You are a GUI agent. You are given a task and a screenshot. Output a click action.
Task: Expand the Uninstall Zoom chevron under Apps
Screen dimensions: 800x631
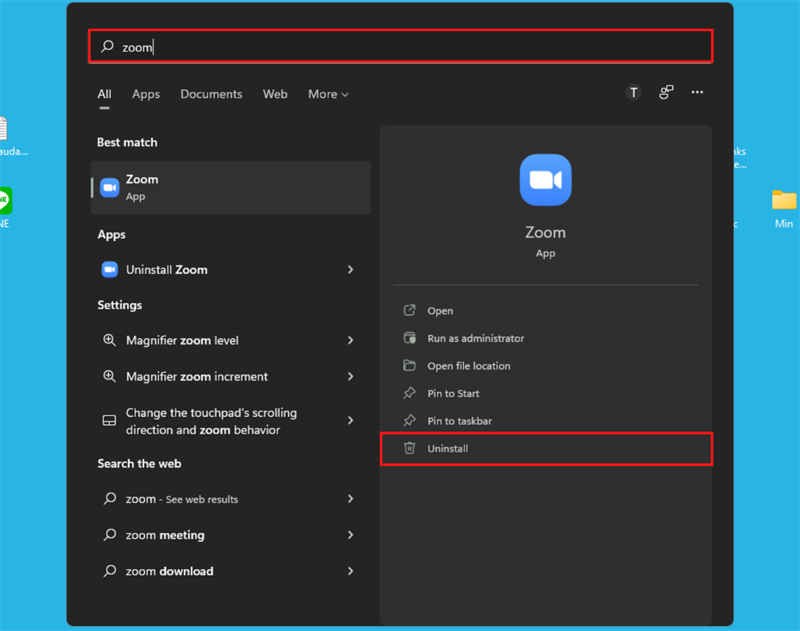tap(349, 269)
